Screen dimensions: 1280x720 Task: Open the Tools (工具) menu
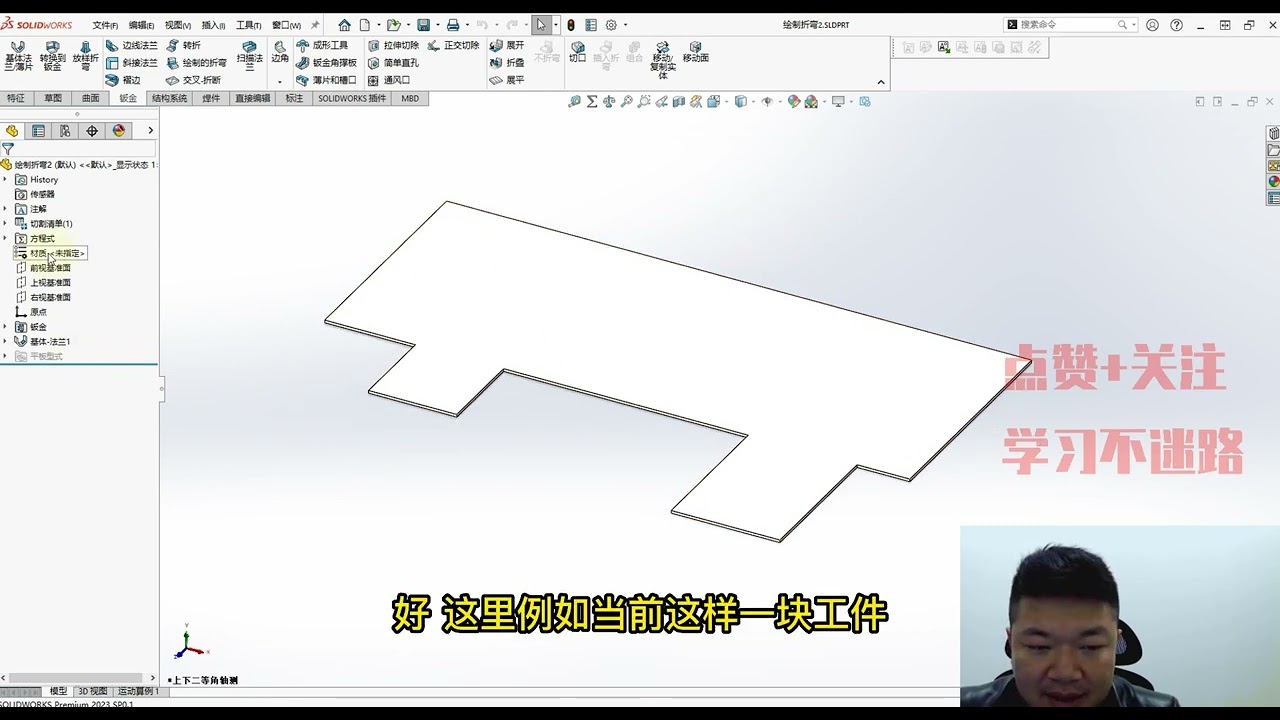[x=248, y=25]
